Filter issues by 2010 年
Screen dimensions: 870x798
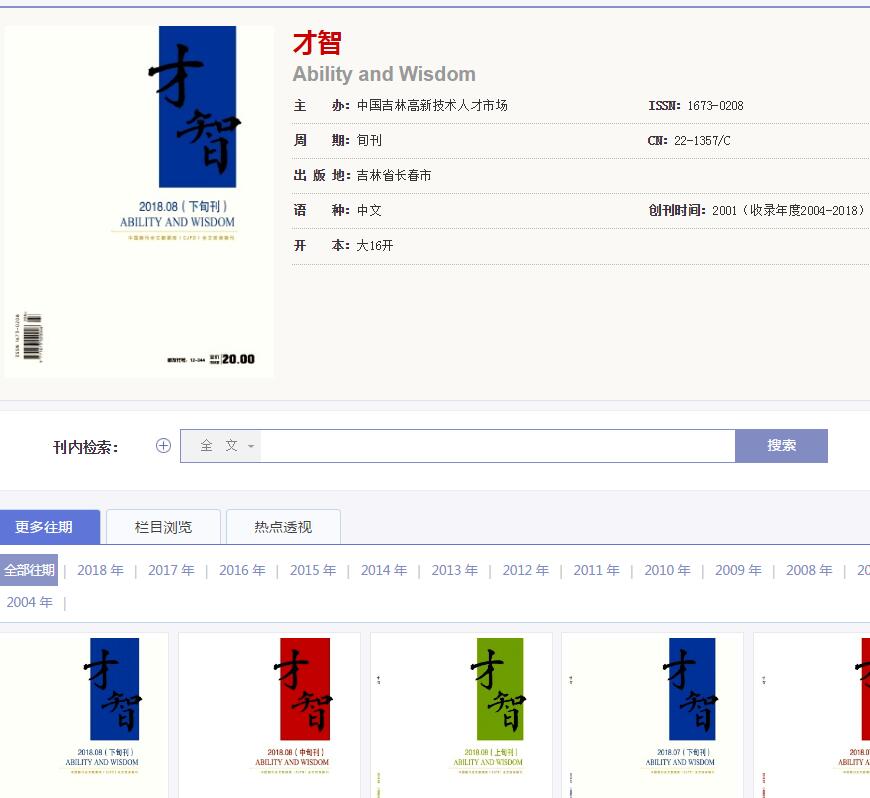(x=667, y=570)
